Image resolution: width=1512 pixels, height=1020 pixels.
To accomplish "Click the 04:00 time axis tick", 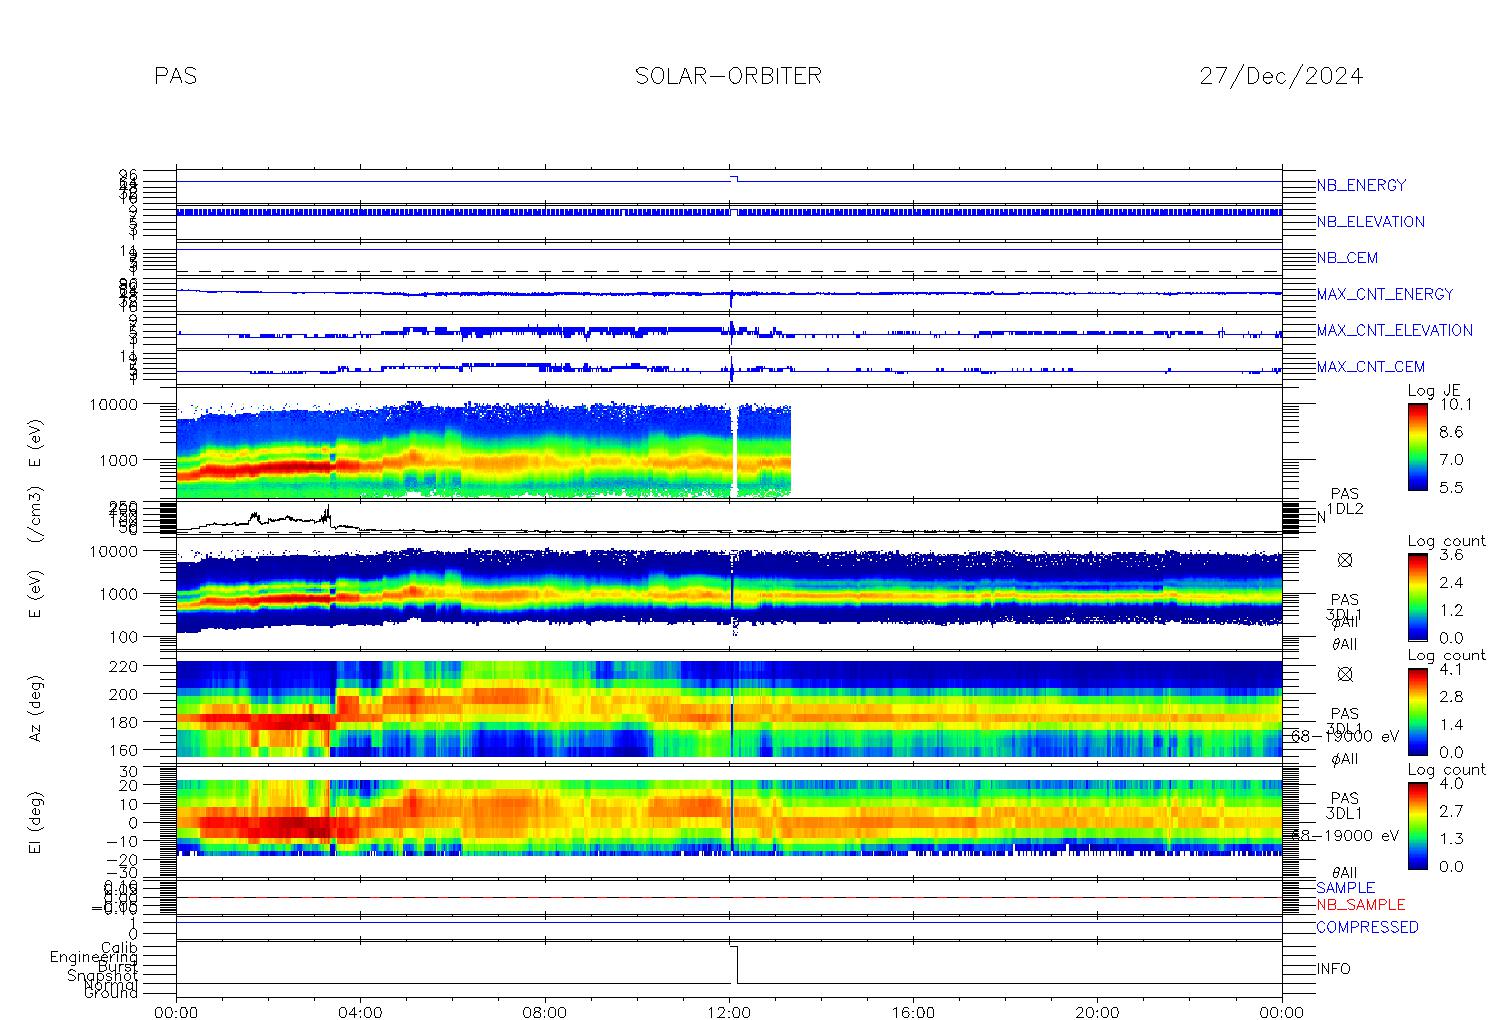I will click(x=360, y=1012).
